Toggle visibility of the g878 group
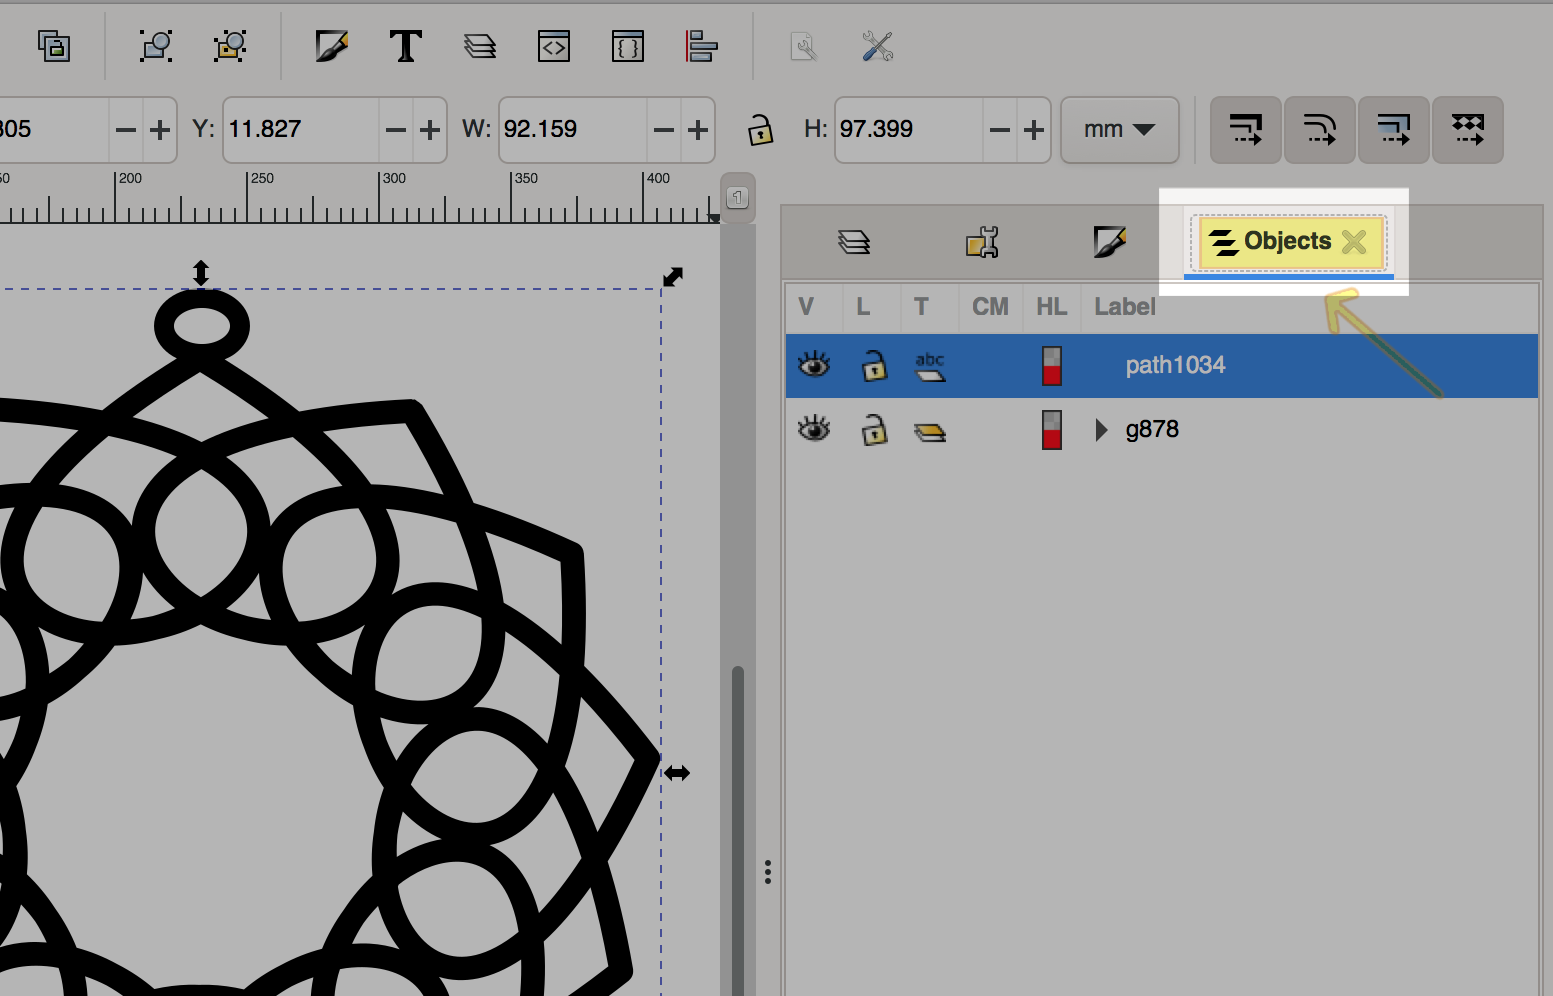 (x=814, y=430)
